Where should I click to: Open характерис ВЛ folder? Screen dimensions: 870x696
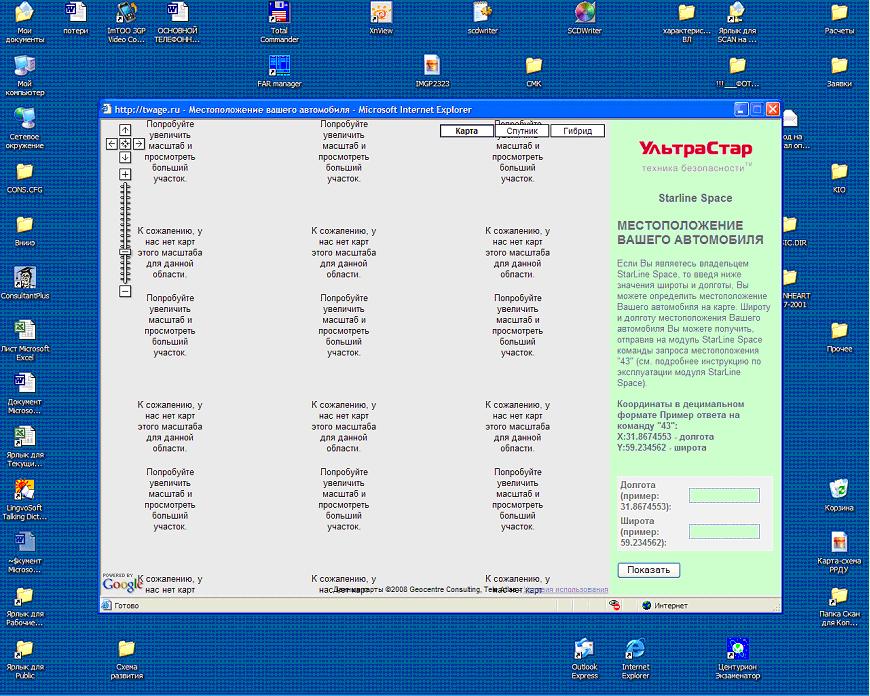(686, 22)
